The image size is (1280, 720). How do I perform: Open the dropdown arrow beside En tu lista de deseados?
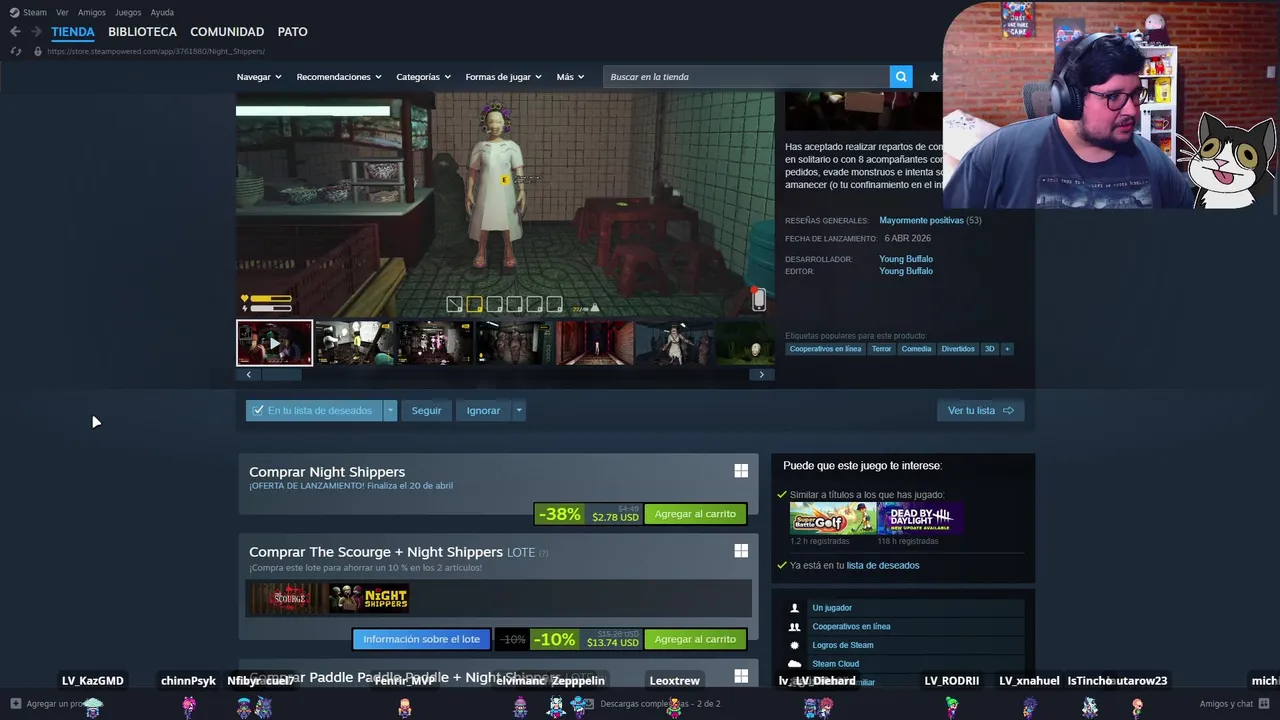pyautogui.click(x=390, y=411)
